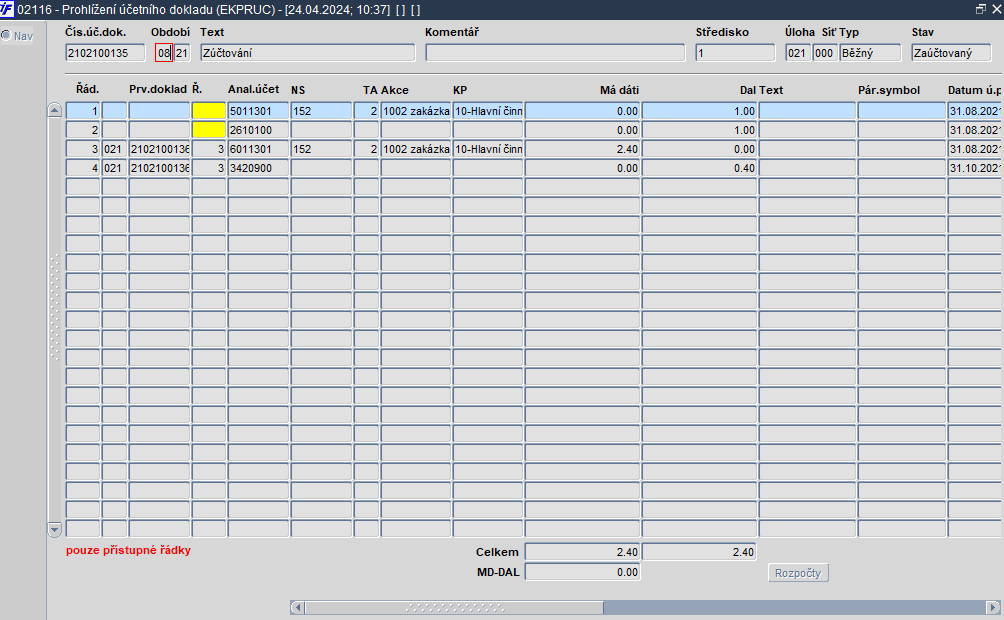Click row number 1 cell
The width and height of the screenshot is (1004, 620).
(83, 111)
